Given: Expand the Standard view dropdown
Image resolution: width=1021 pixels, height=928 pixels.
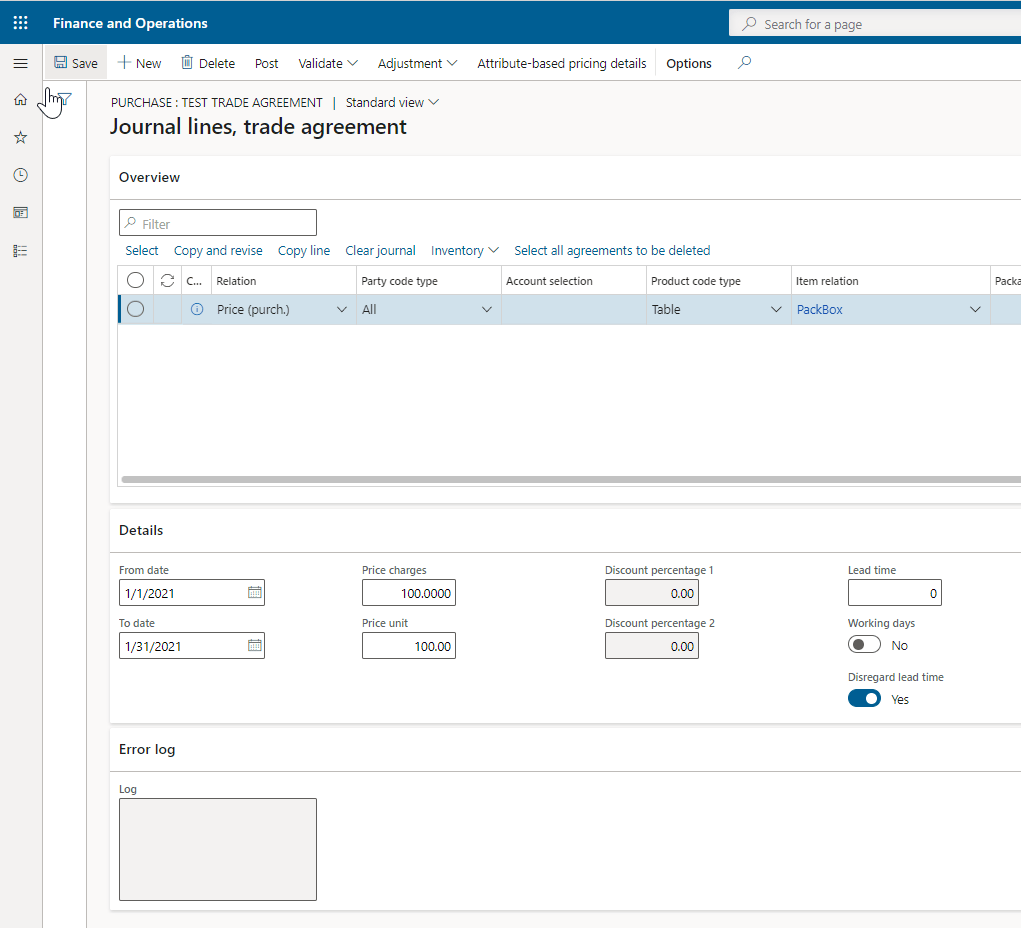Looking at the screenshot, I should [391, 102].
